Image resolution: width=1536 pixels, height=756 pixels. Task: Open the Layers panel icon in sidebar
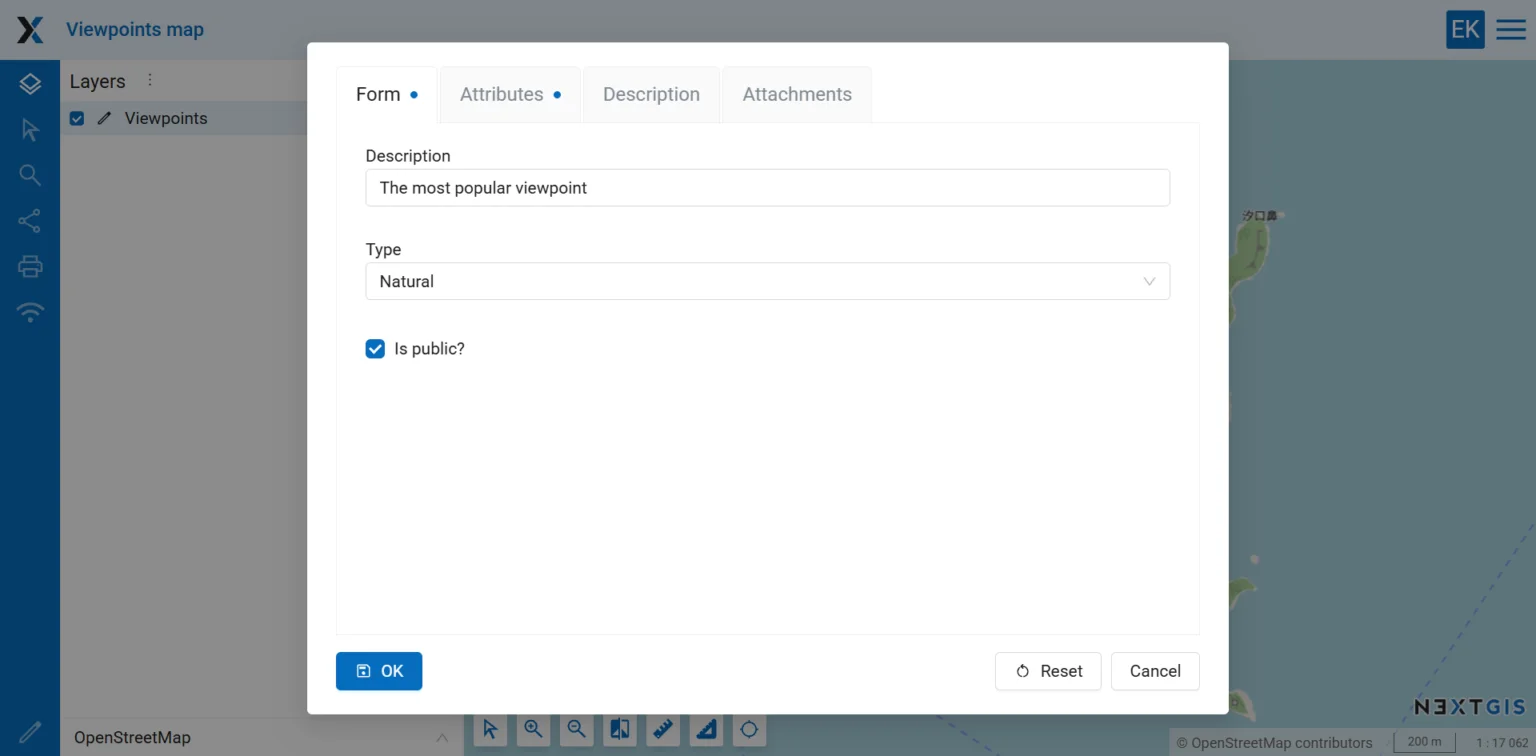pyautogui.click(x=30, y=84)
